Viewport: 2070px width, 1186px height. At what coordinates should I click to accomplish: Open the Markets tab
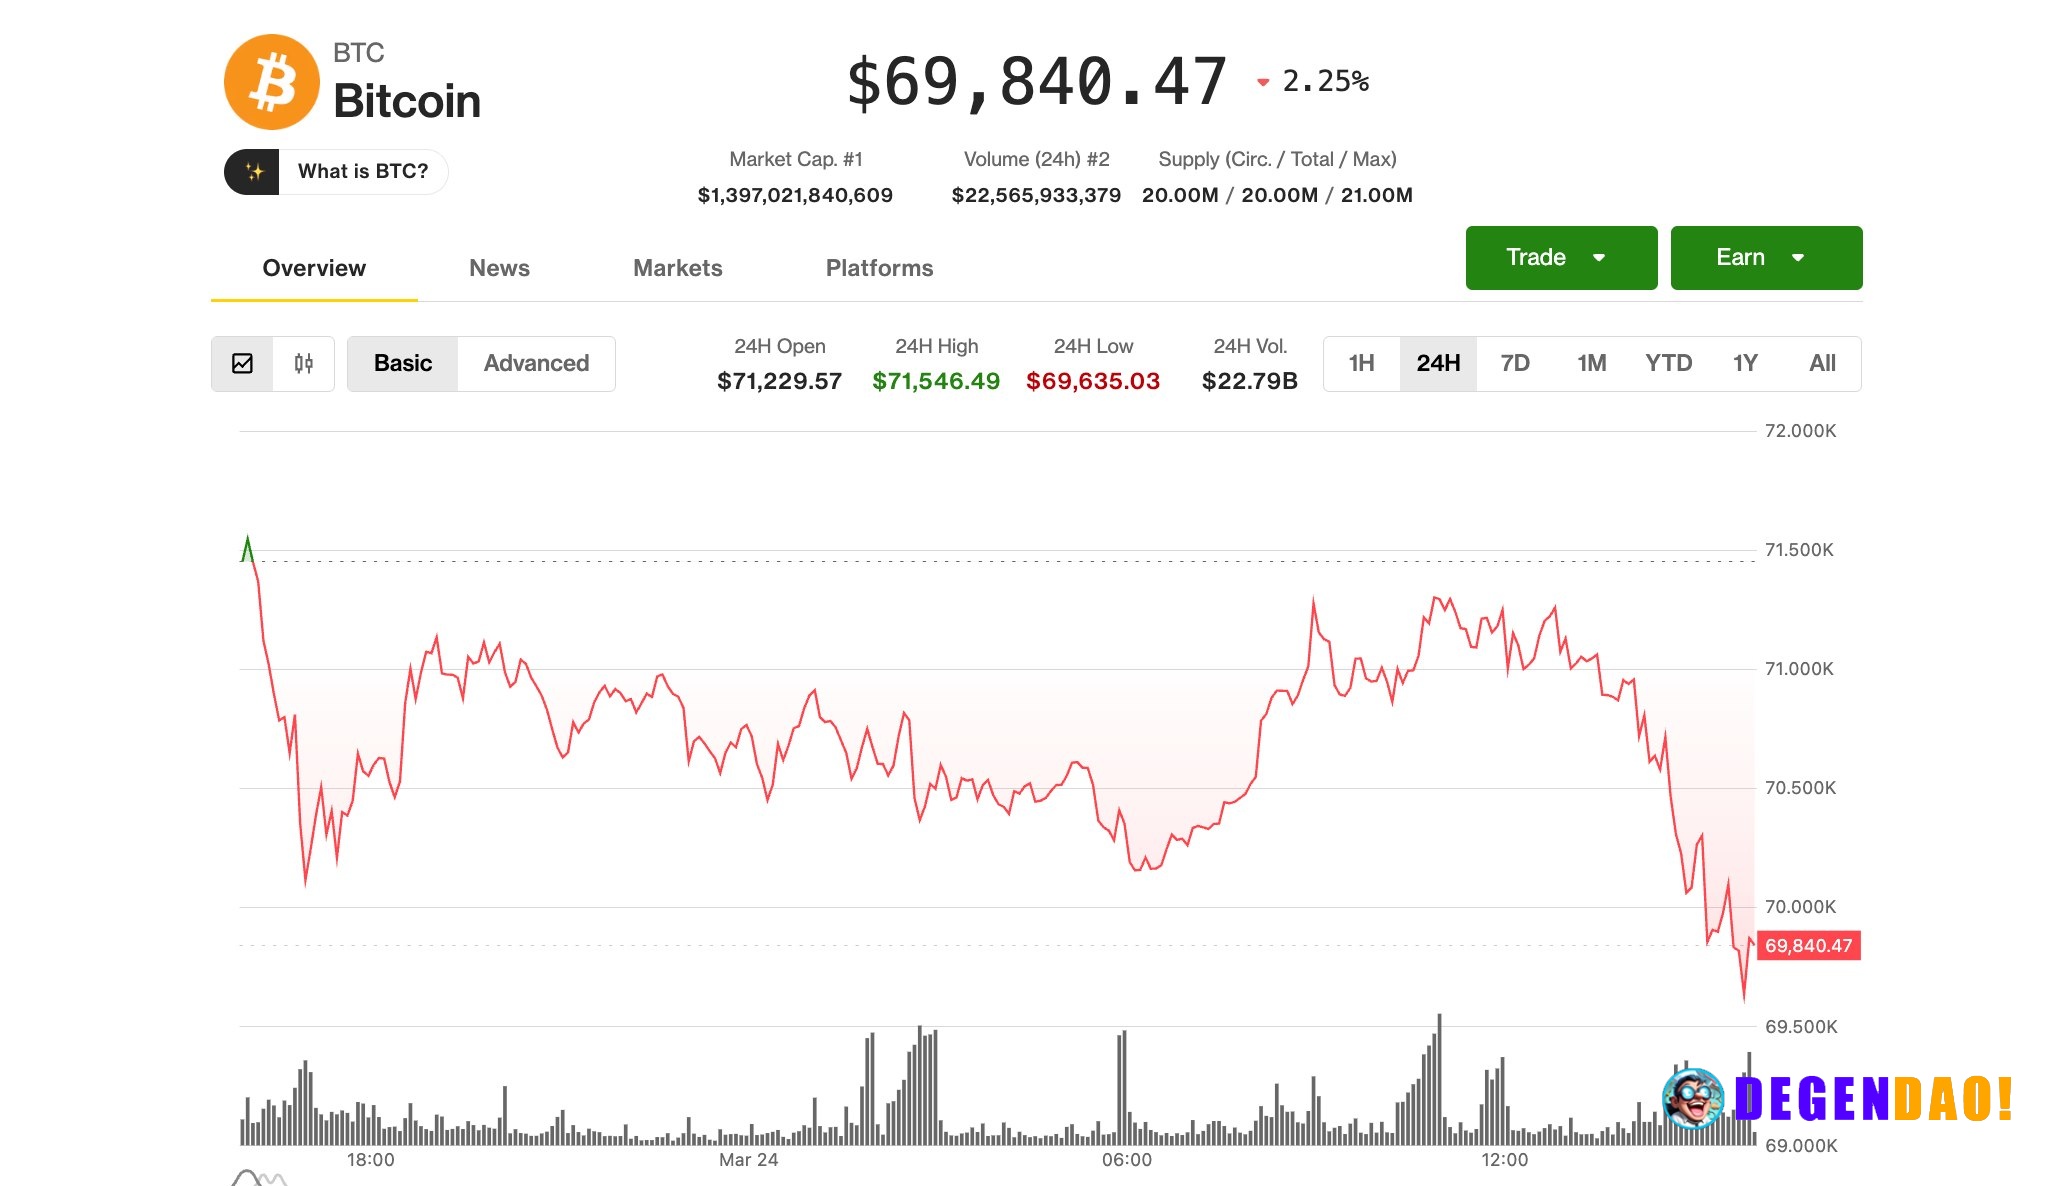tap(677, 268)
